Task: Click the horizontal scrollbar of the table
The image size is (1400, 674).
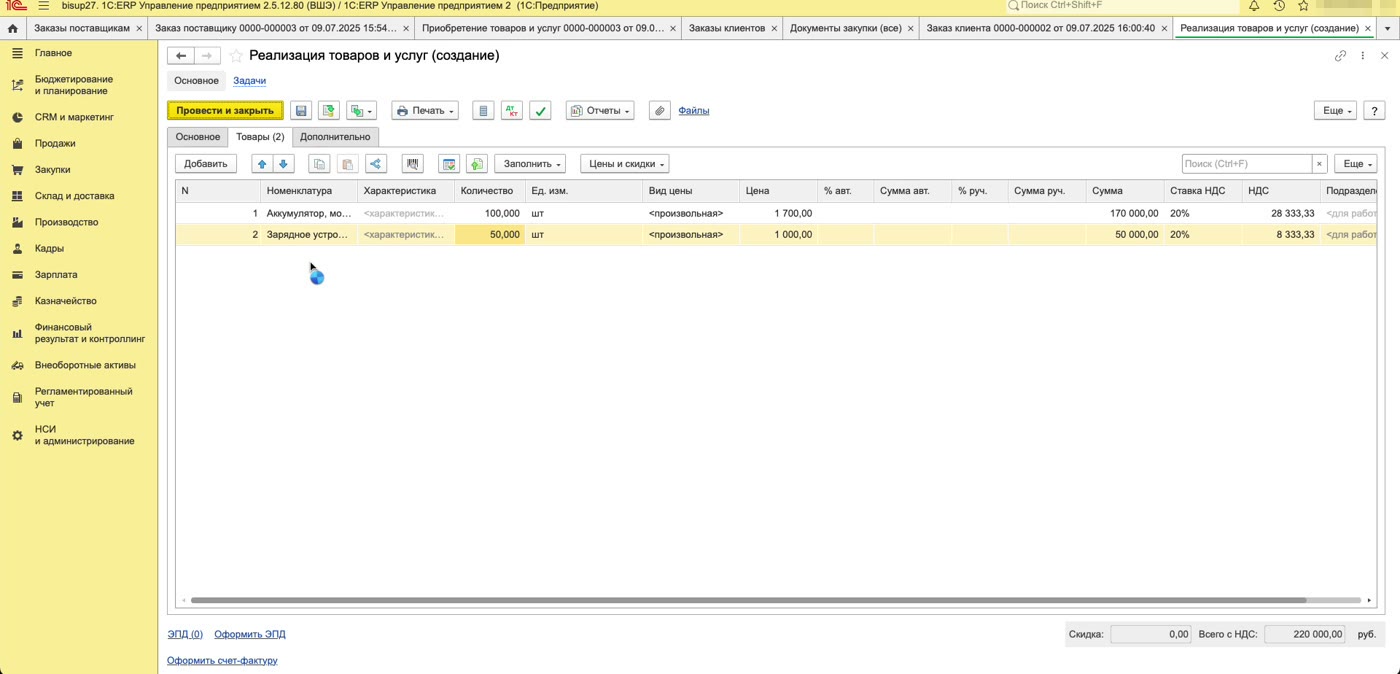Action: 748,600
